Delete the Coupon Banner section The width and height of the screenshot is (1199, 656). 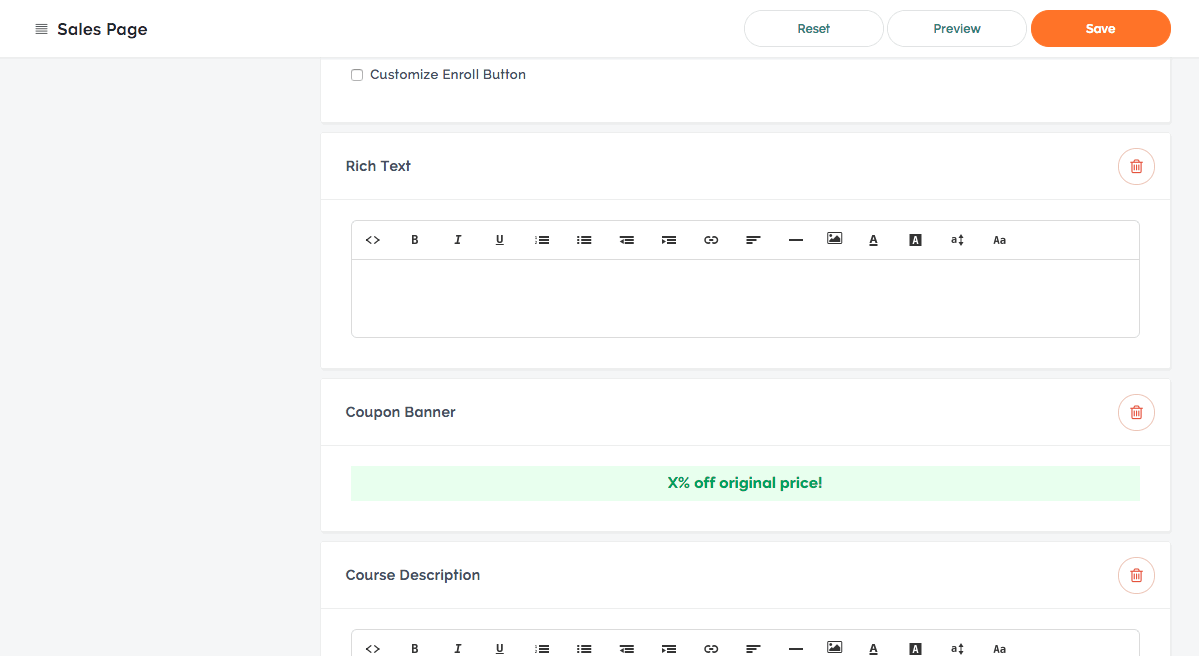pyautogui.click(x=1136, y=412)
